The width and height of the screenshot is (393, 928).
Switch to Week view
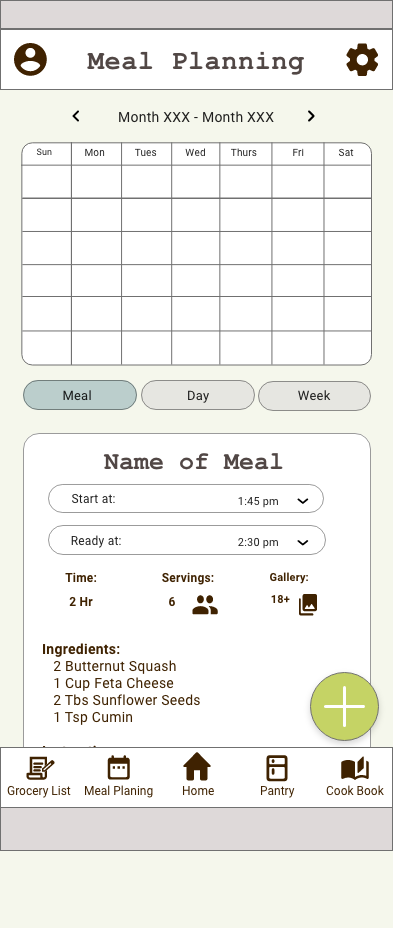314,396
